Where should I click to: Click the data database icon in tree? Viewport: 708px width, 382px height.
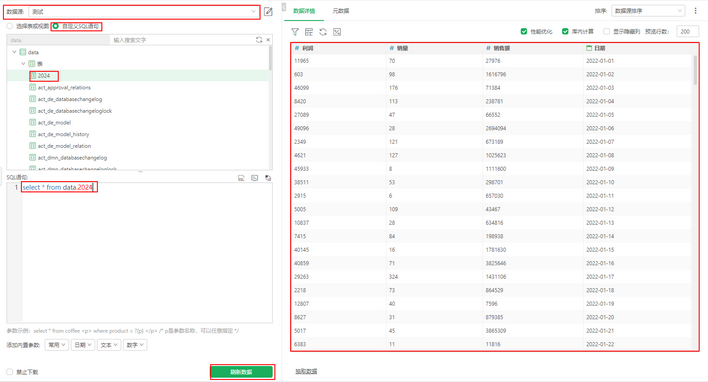click(x=23, y=52)
